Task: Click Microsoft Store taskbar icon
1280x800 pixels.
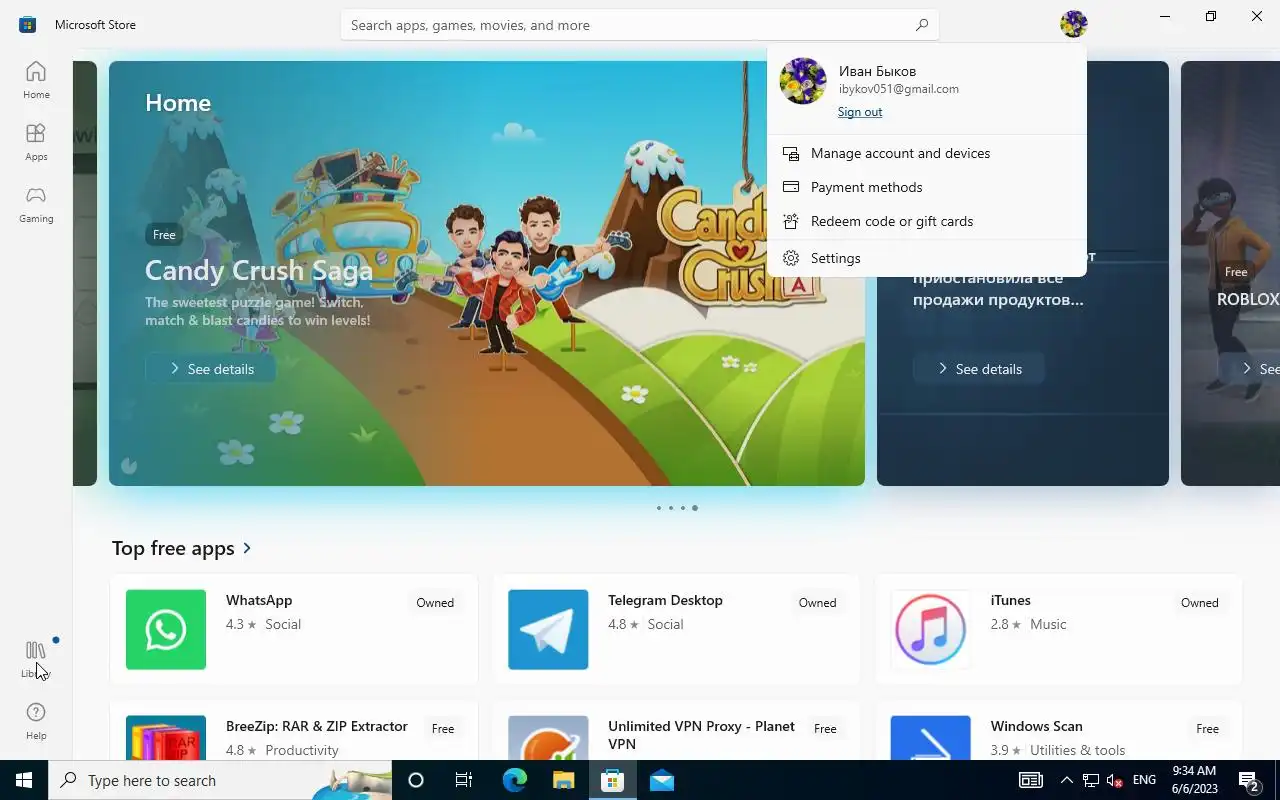Action: click(612, 780)
